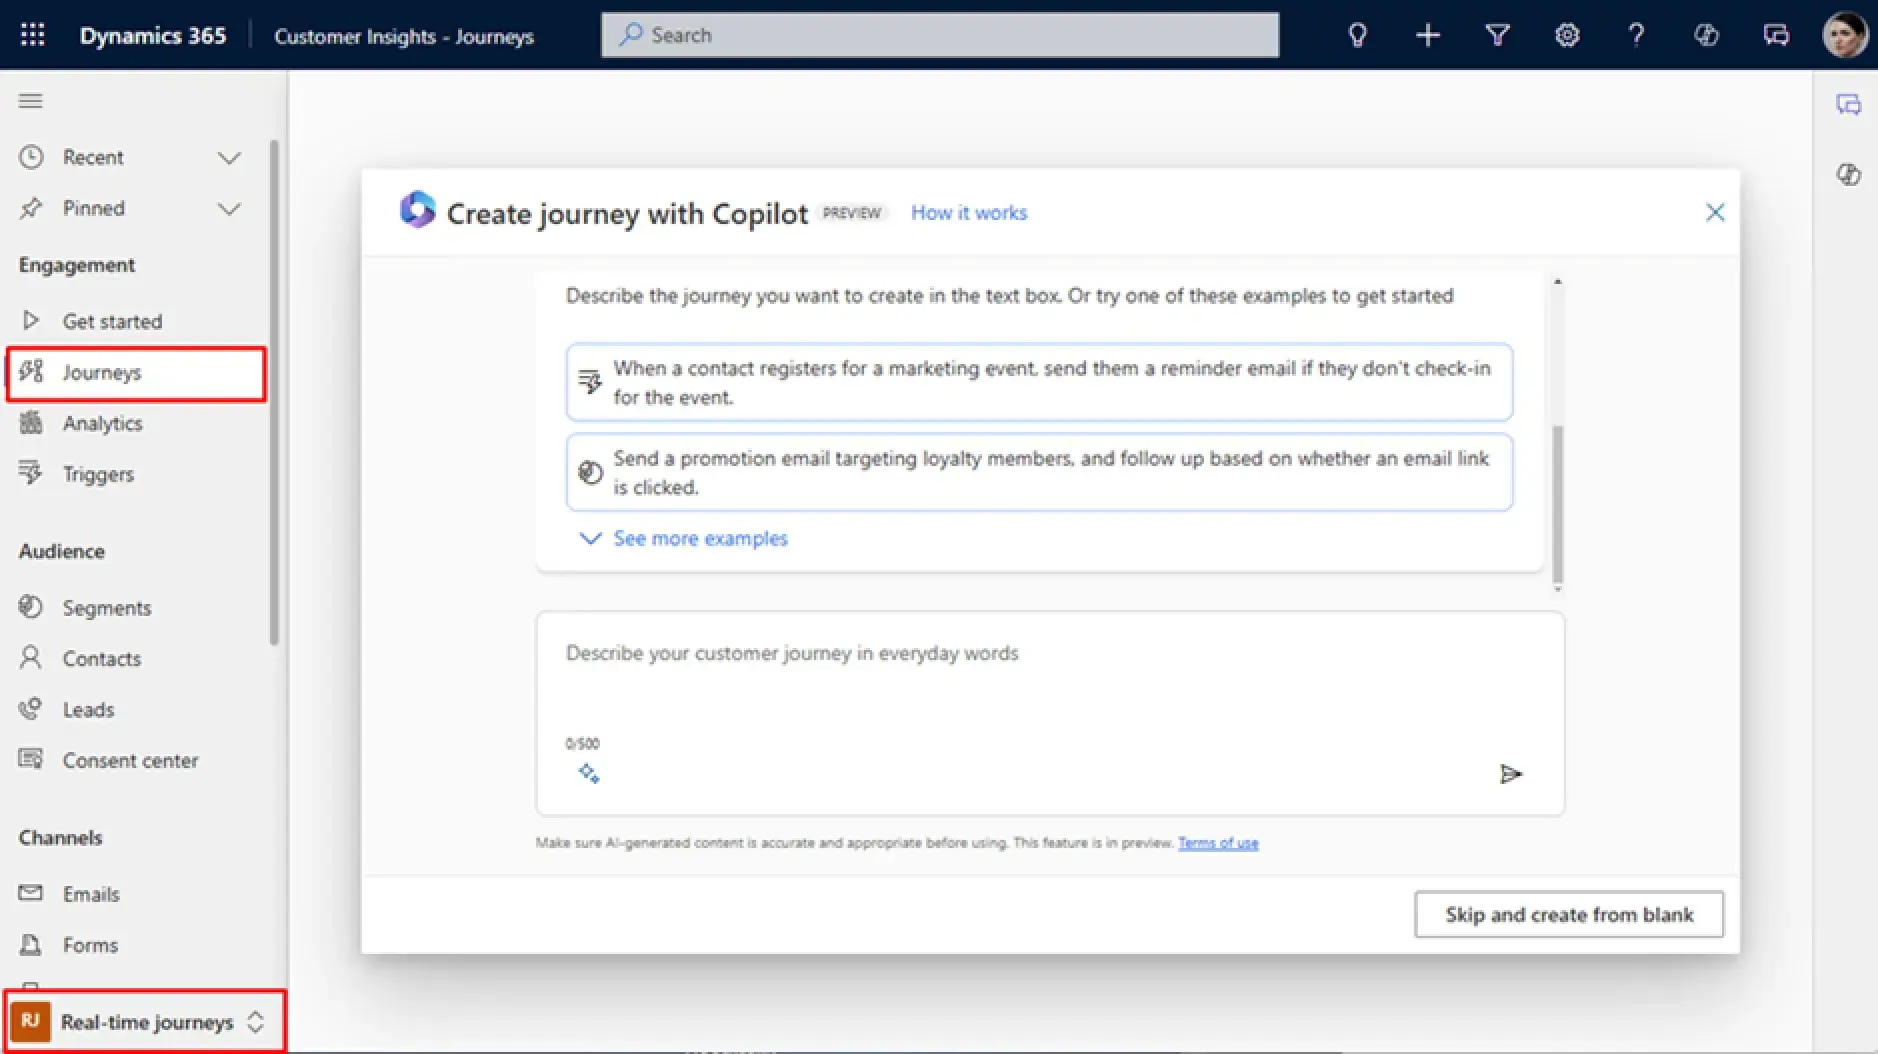Click the search box in the header

coord(940,35)
